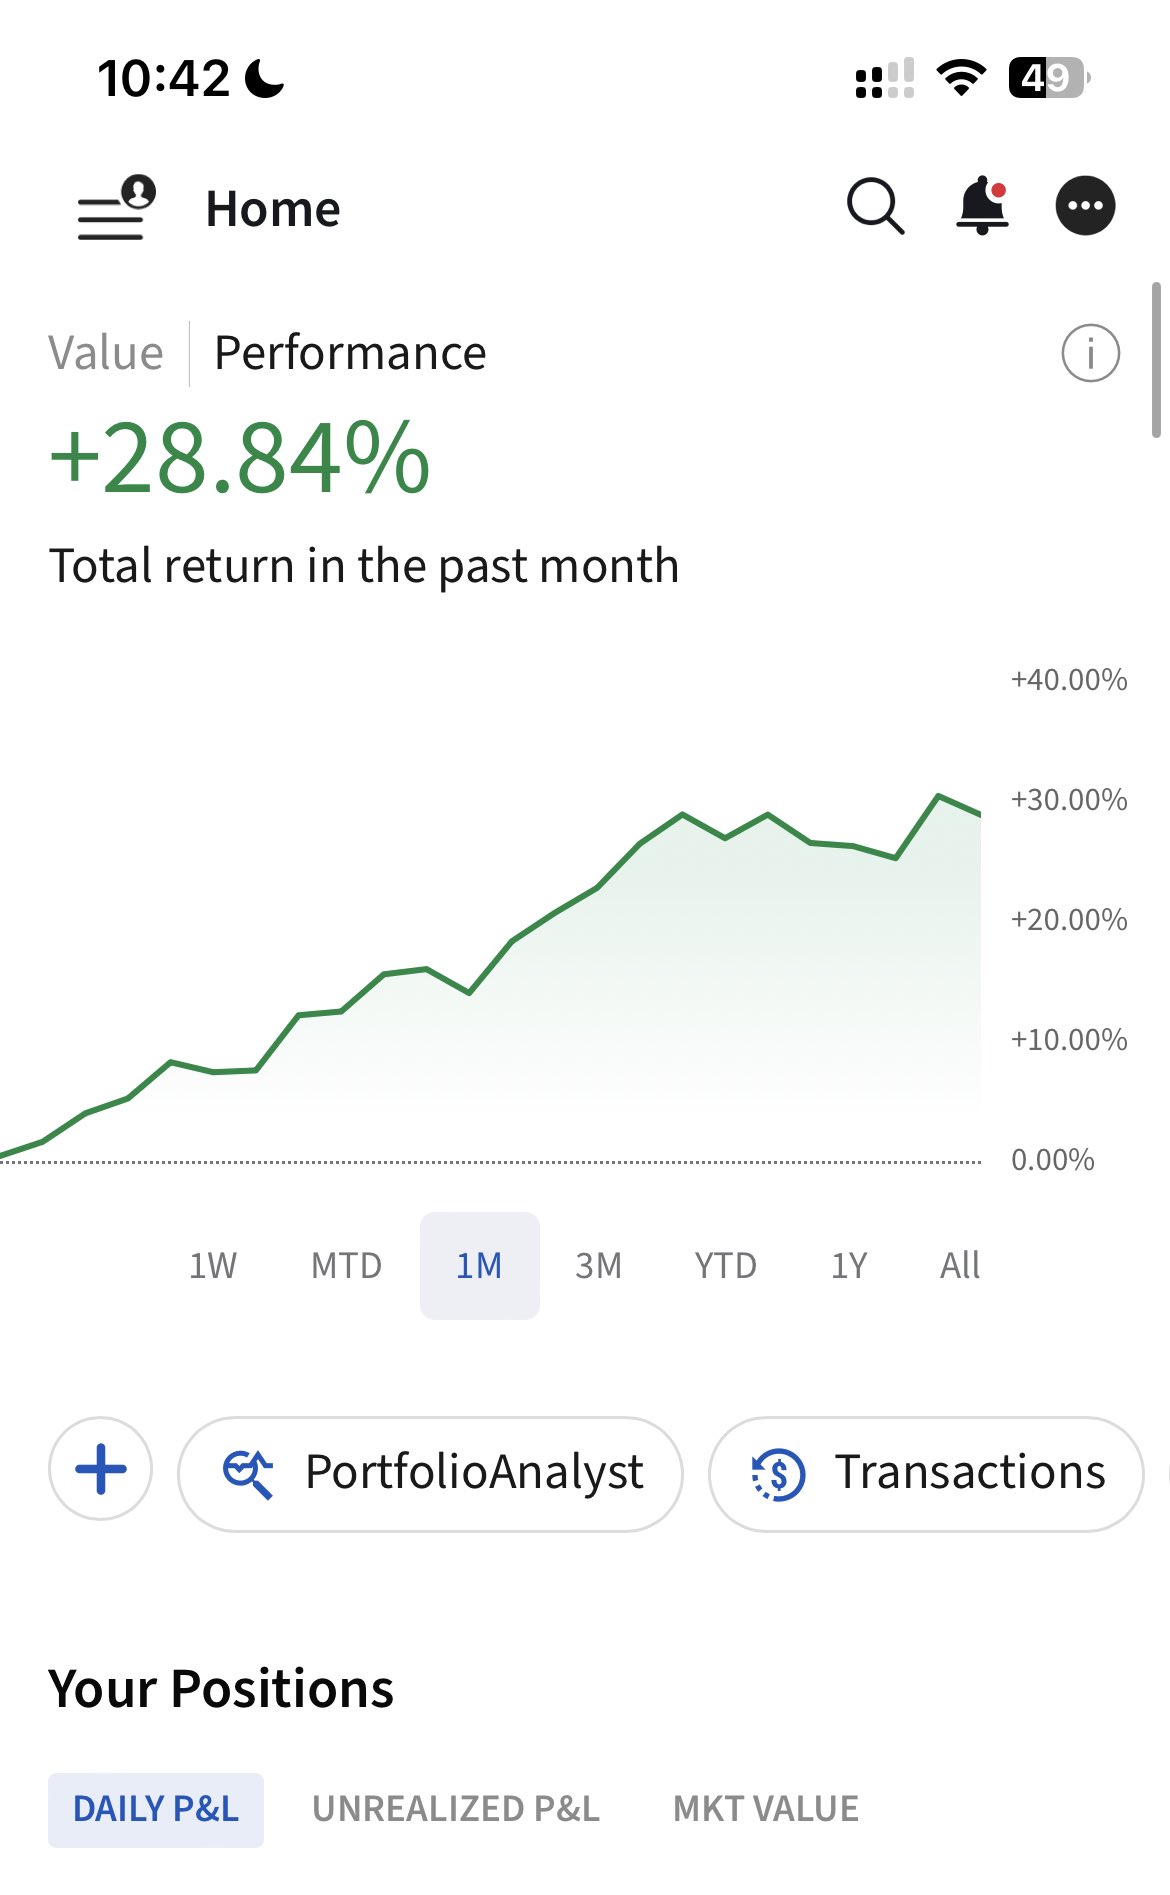1170x1895 pixels.
Task: Show the All time chart range
Action: pyautogui.click(x=959, y=1266)
